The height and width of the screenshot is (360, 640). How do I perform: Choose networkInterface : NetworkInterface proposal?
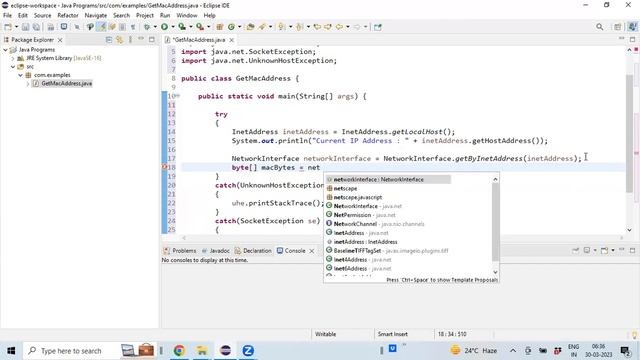coord(388,180)
